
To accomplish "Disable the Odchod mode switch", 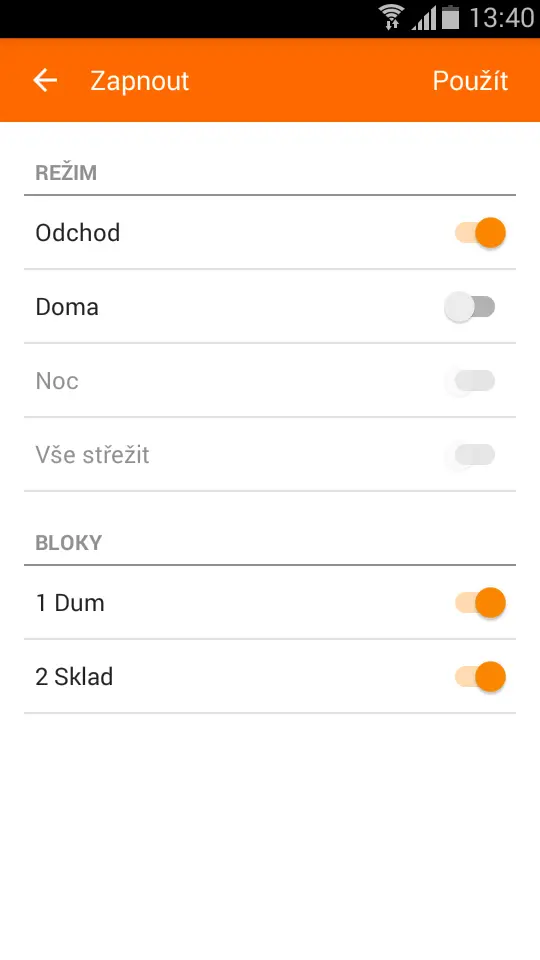I will pos(480,233).
